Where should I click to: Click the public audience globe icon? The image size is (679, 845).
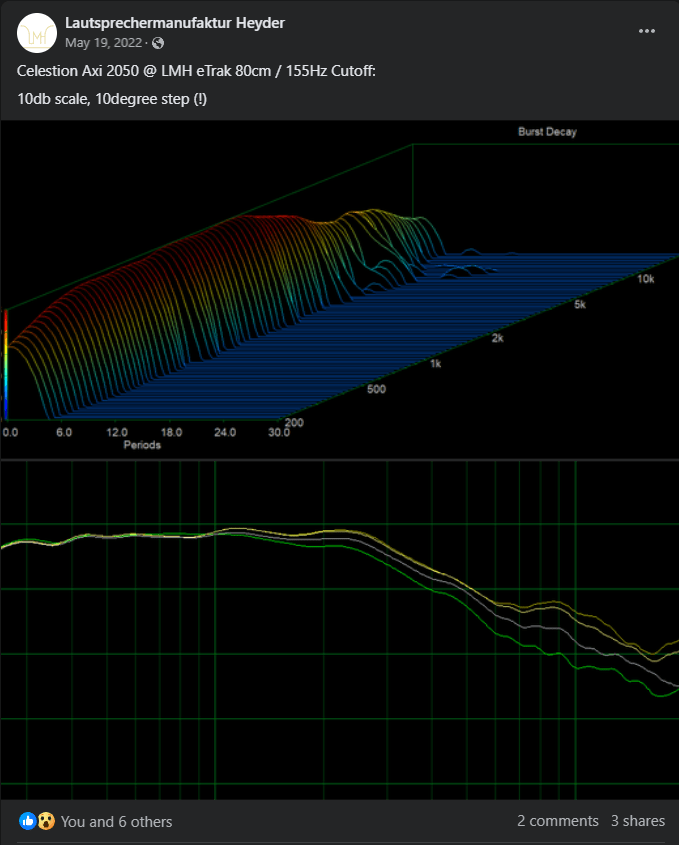pos(158,43)
